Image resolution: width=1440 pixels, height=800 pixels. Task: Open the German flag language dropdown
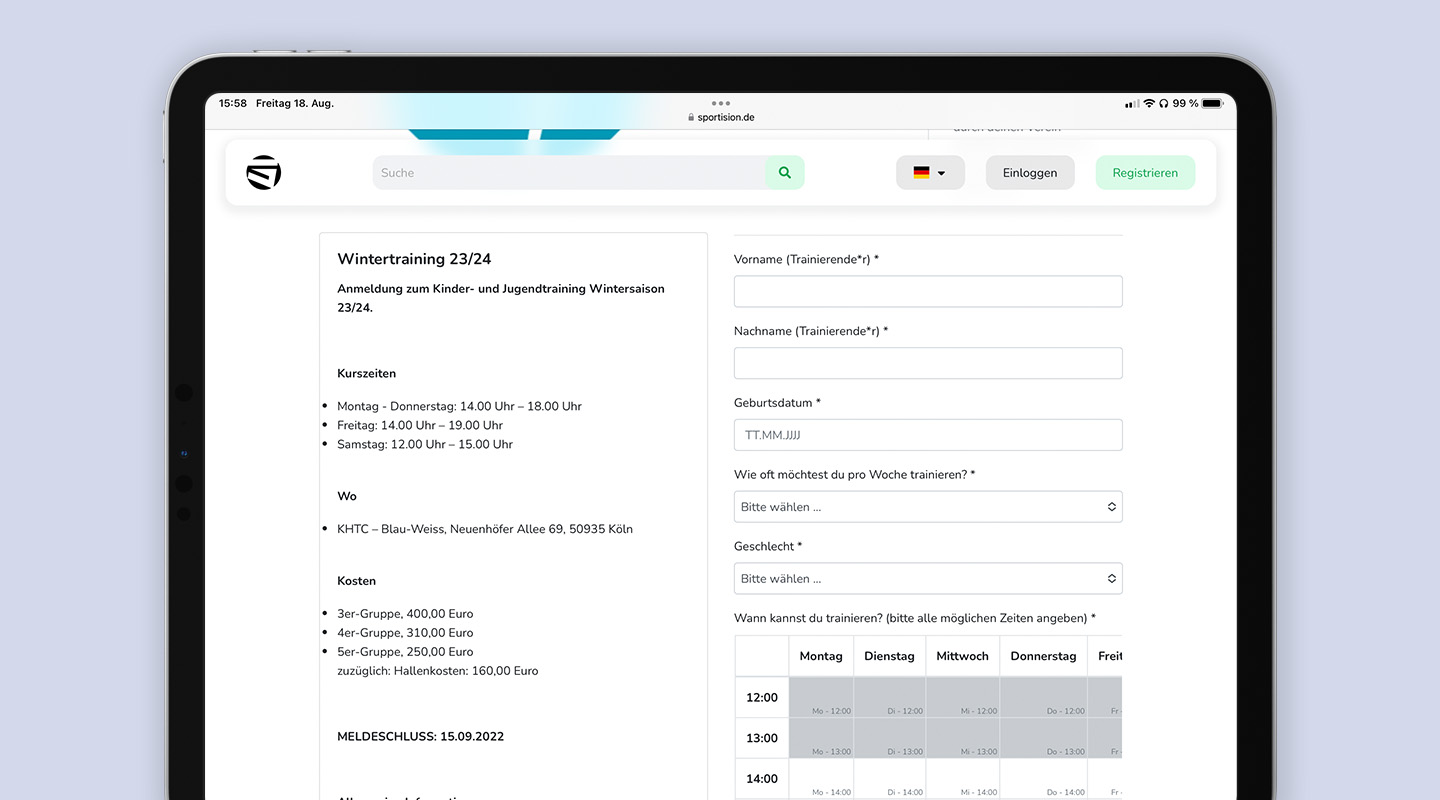pos(930,172)
